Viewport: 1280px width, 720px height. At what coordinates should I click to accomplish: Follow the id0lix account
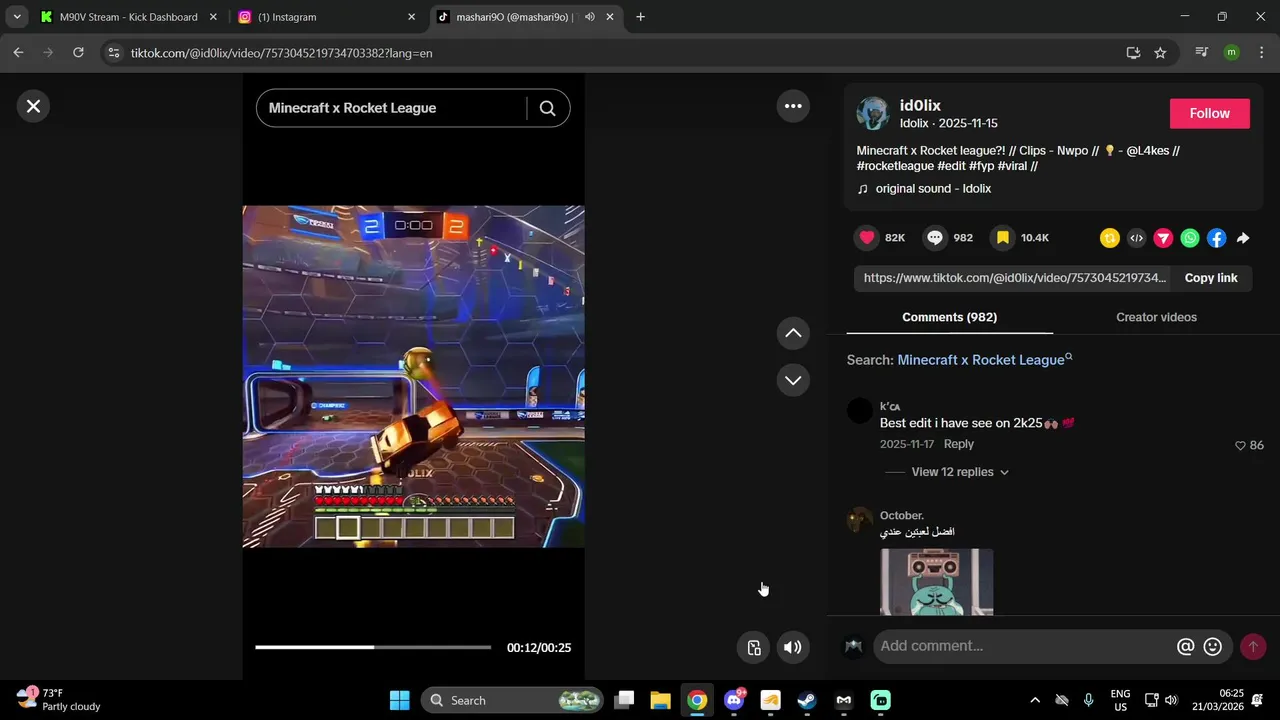coord(1210,113)
